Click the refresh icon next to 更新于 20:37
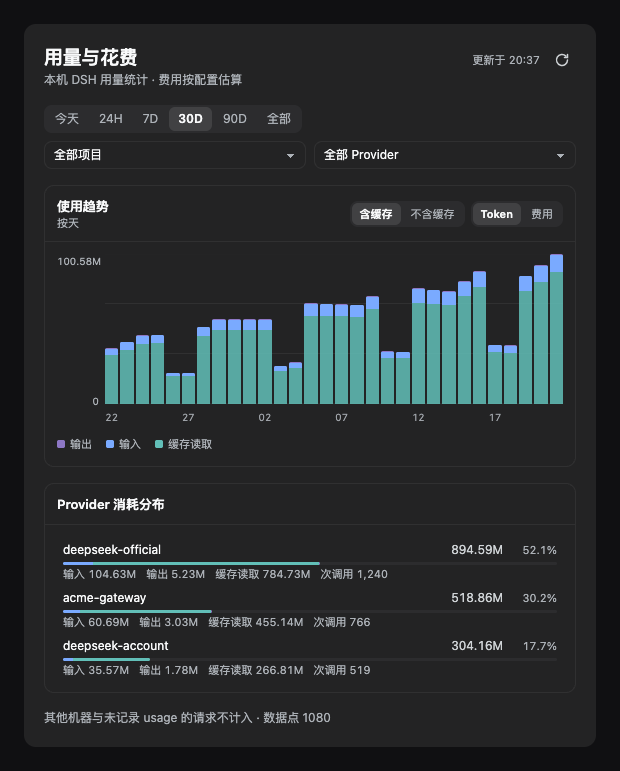 point(562,60)
